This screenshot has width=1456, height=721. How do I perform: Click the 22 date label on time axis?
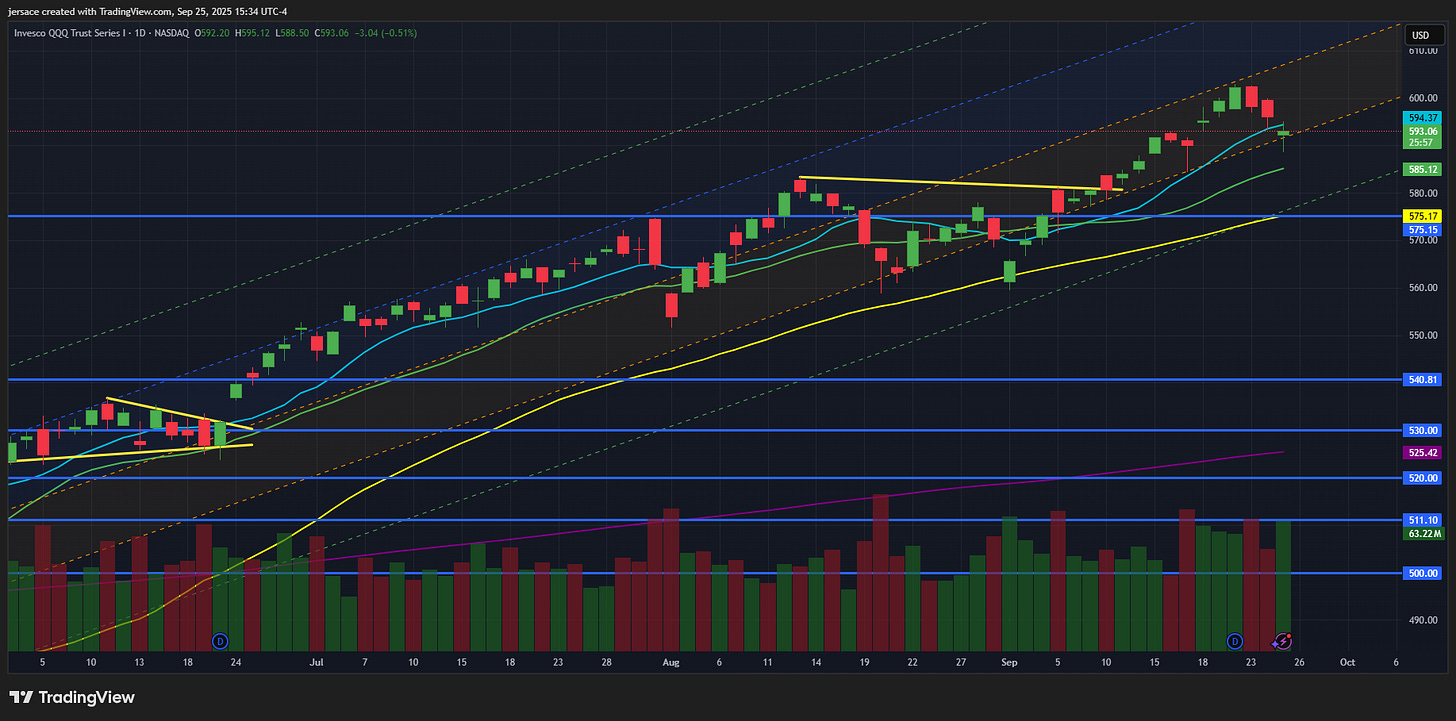pos(913,662)
